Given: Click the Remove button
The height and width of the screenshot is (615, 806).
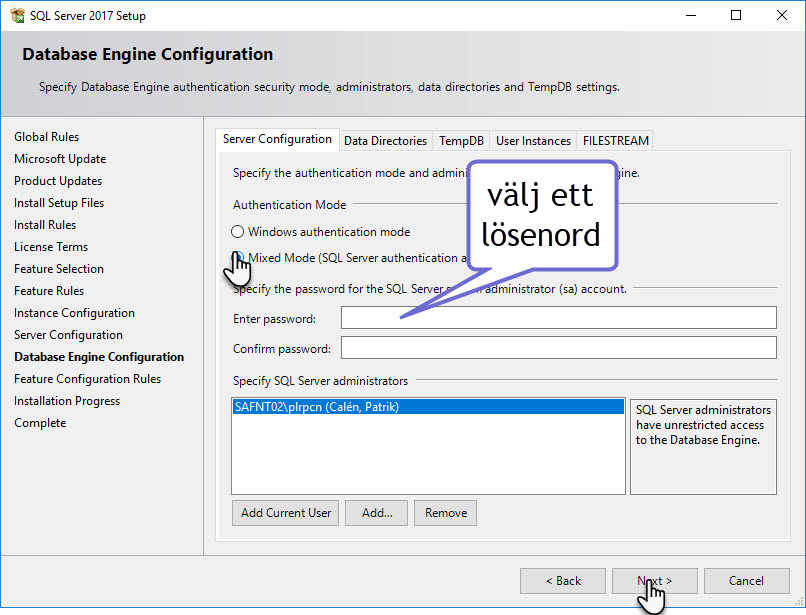Looking at the screenshot, I should (446, 513).
